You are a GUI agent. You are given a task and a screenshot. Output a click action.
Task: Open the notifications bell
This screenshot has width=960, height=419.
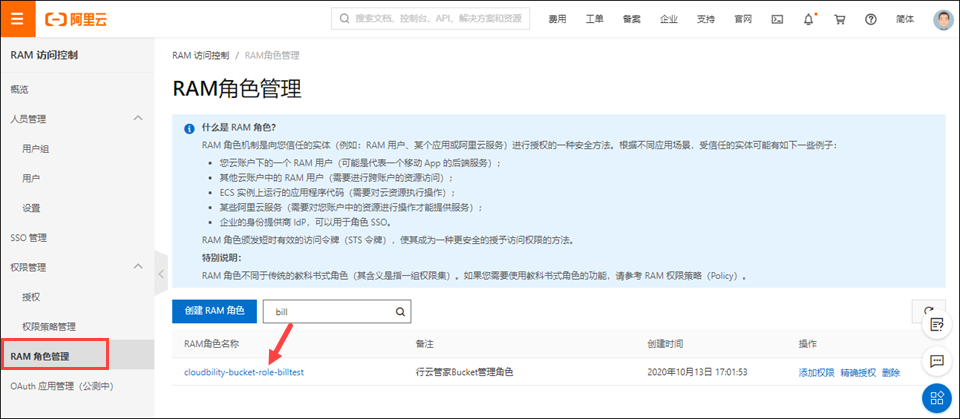[x=808, y=19]
